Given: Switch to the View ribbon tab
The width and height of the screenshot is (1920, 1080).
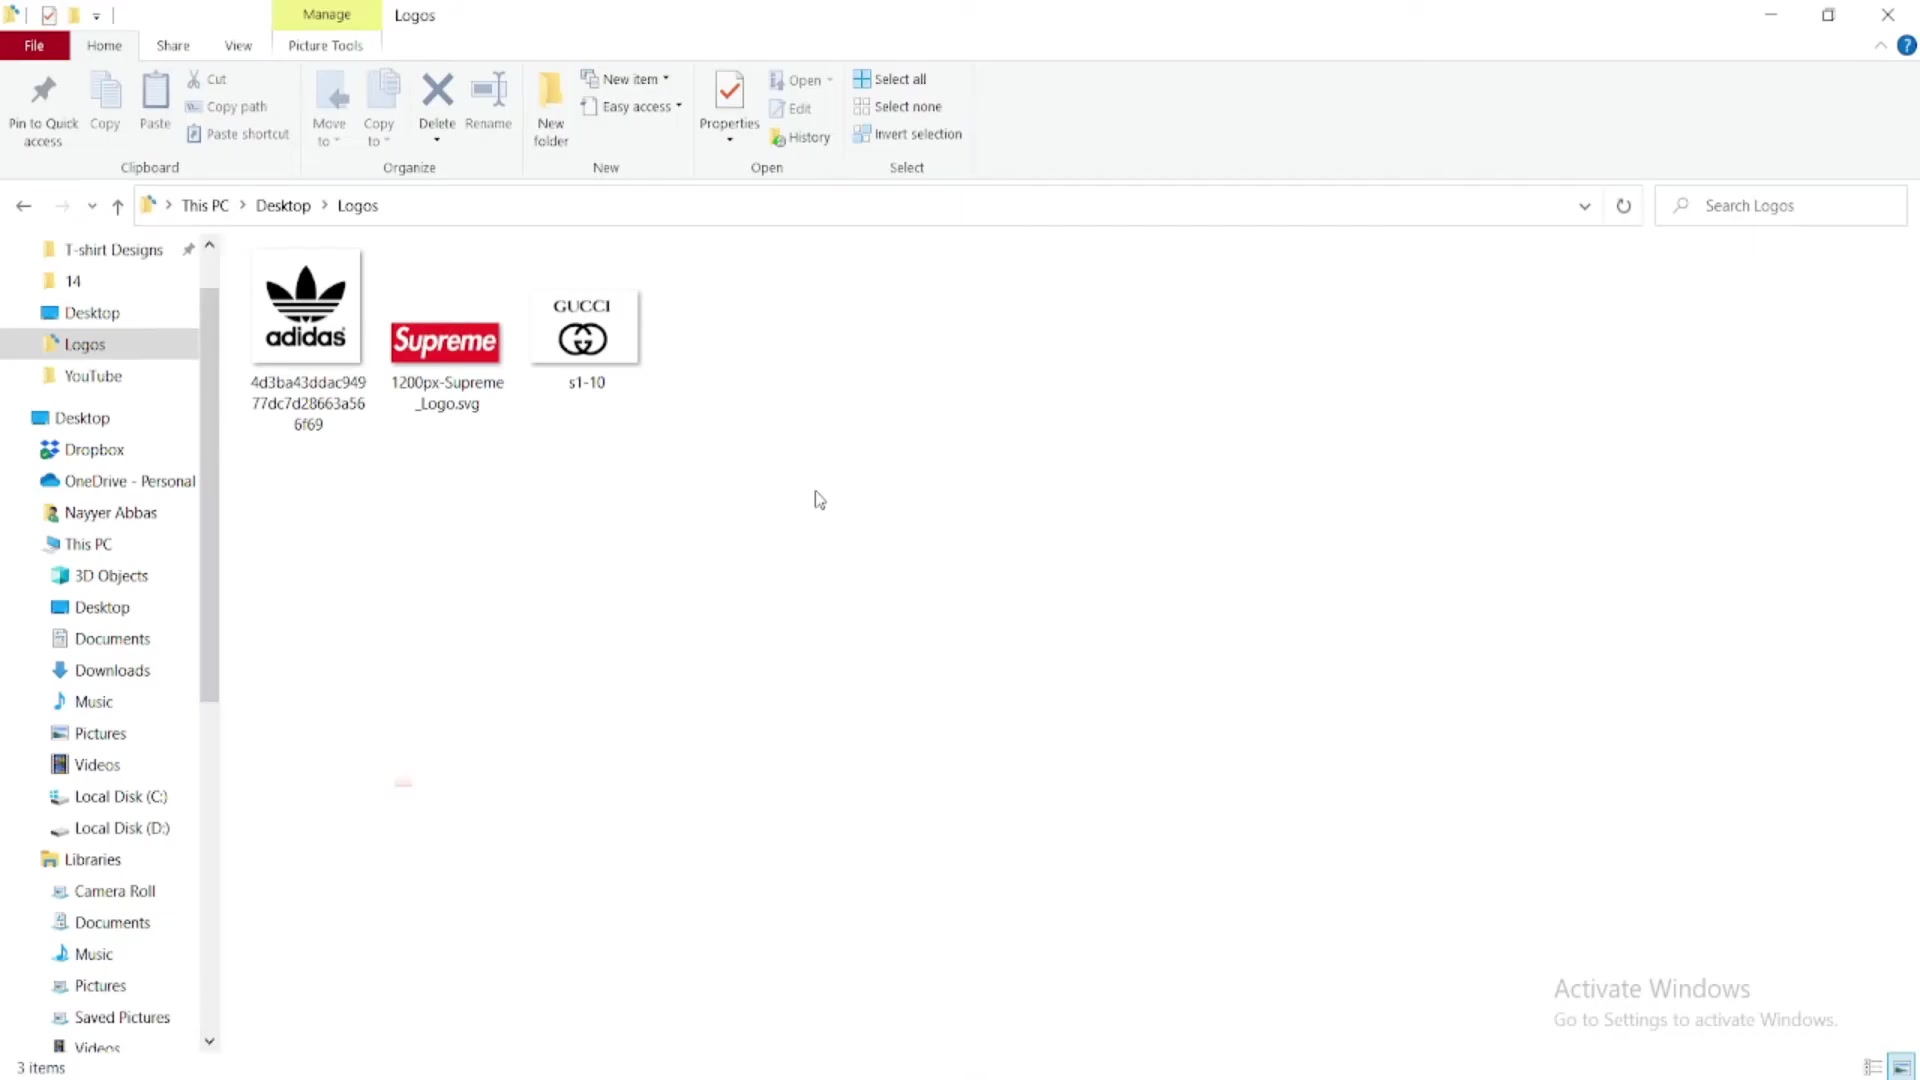Looking at the screenshot, I should pyautogui.click(x=238, y=45).
